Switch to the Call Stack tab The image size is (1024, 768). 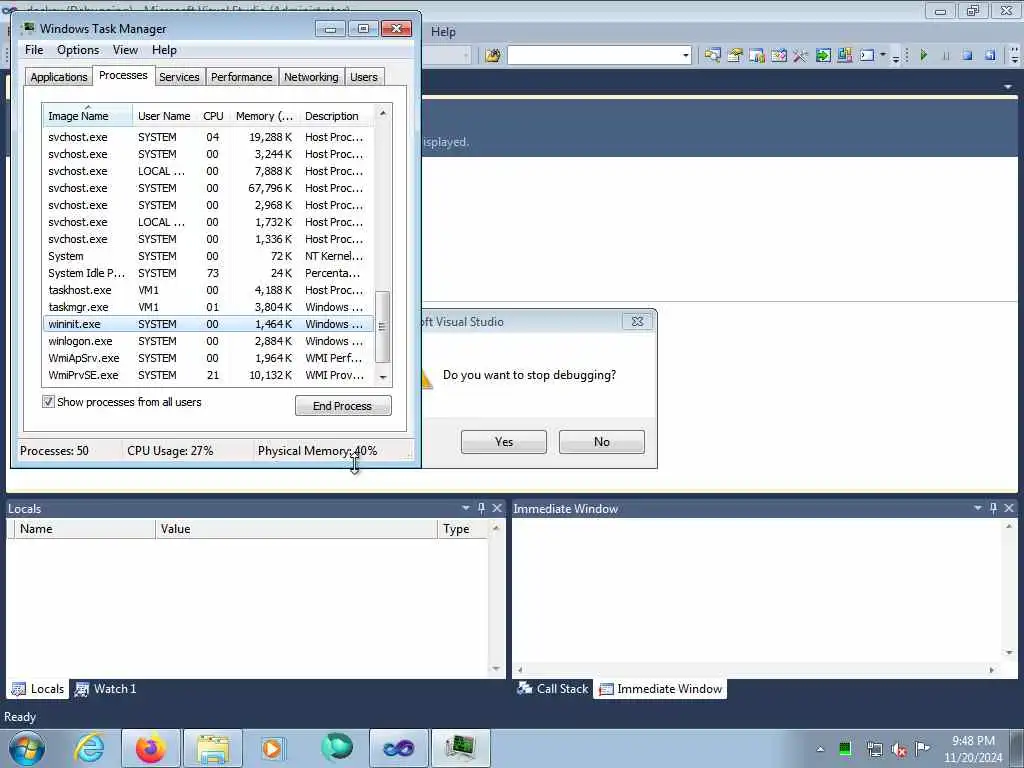point(553,688)
